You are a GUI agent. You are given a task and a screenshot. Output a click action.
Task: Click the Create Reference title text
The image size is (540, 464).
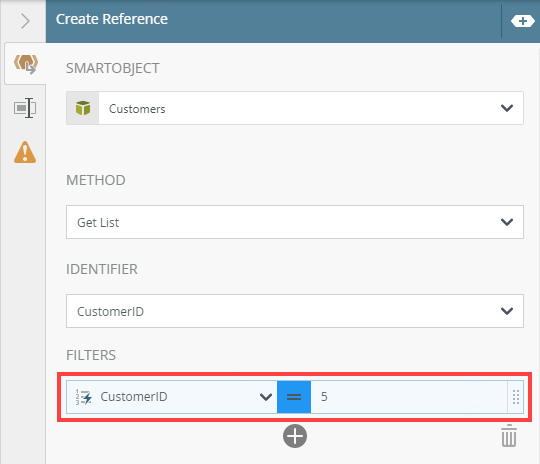click(x=112, y=19)
